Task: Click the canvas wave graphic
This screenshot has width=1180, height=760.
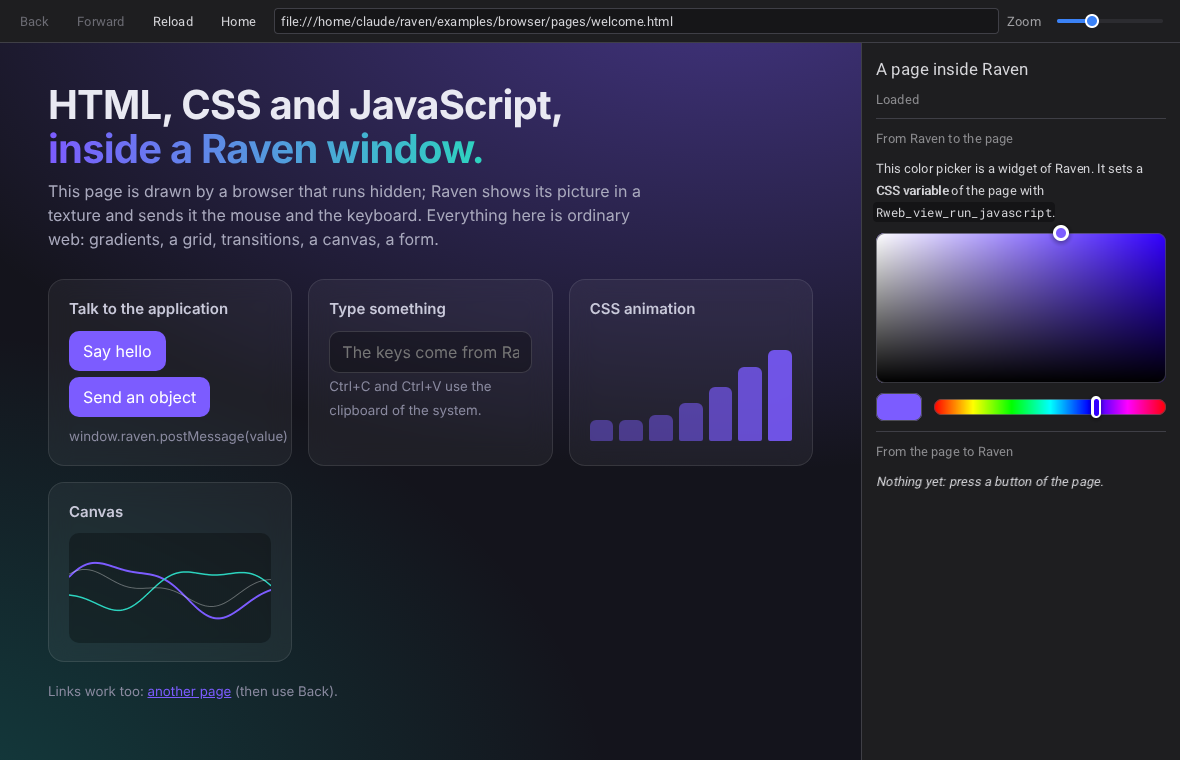Action: (x=170, y=588)
